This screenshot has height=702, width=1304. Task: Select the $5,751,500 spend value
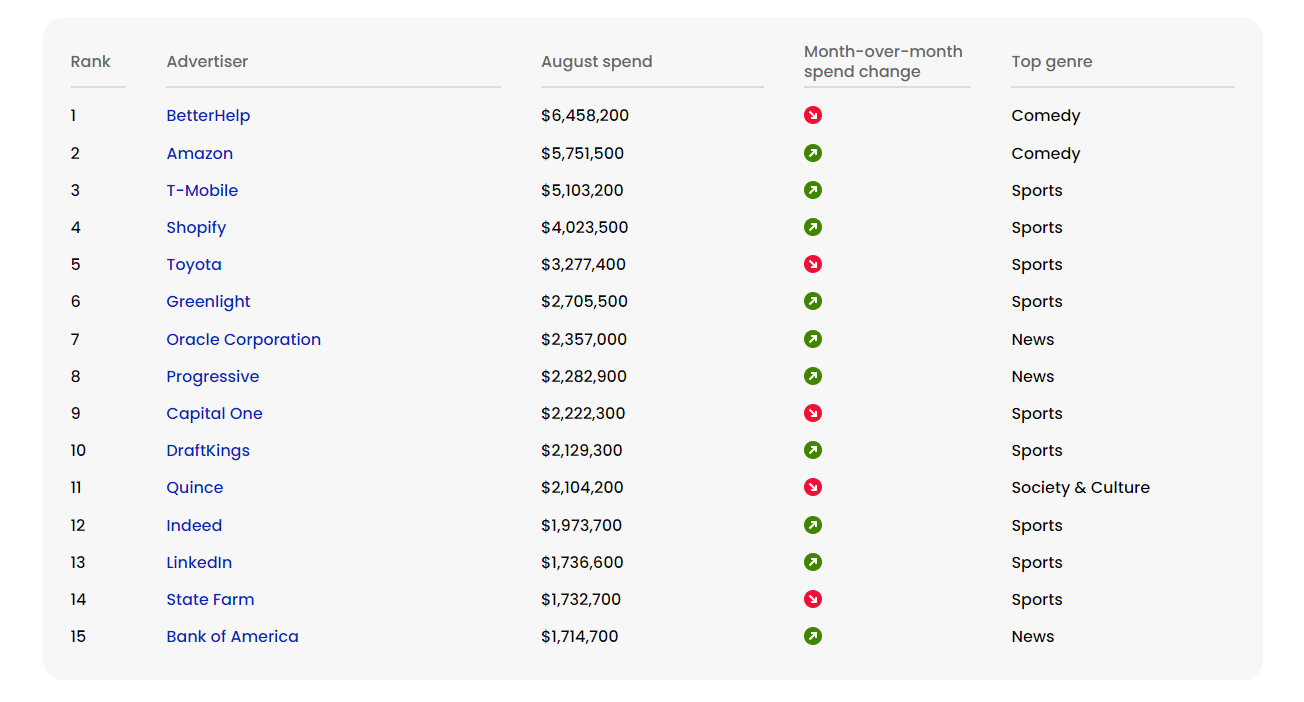click(582, 153)
